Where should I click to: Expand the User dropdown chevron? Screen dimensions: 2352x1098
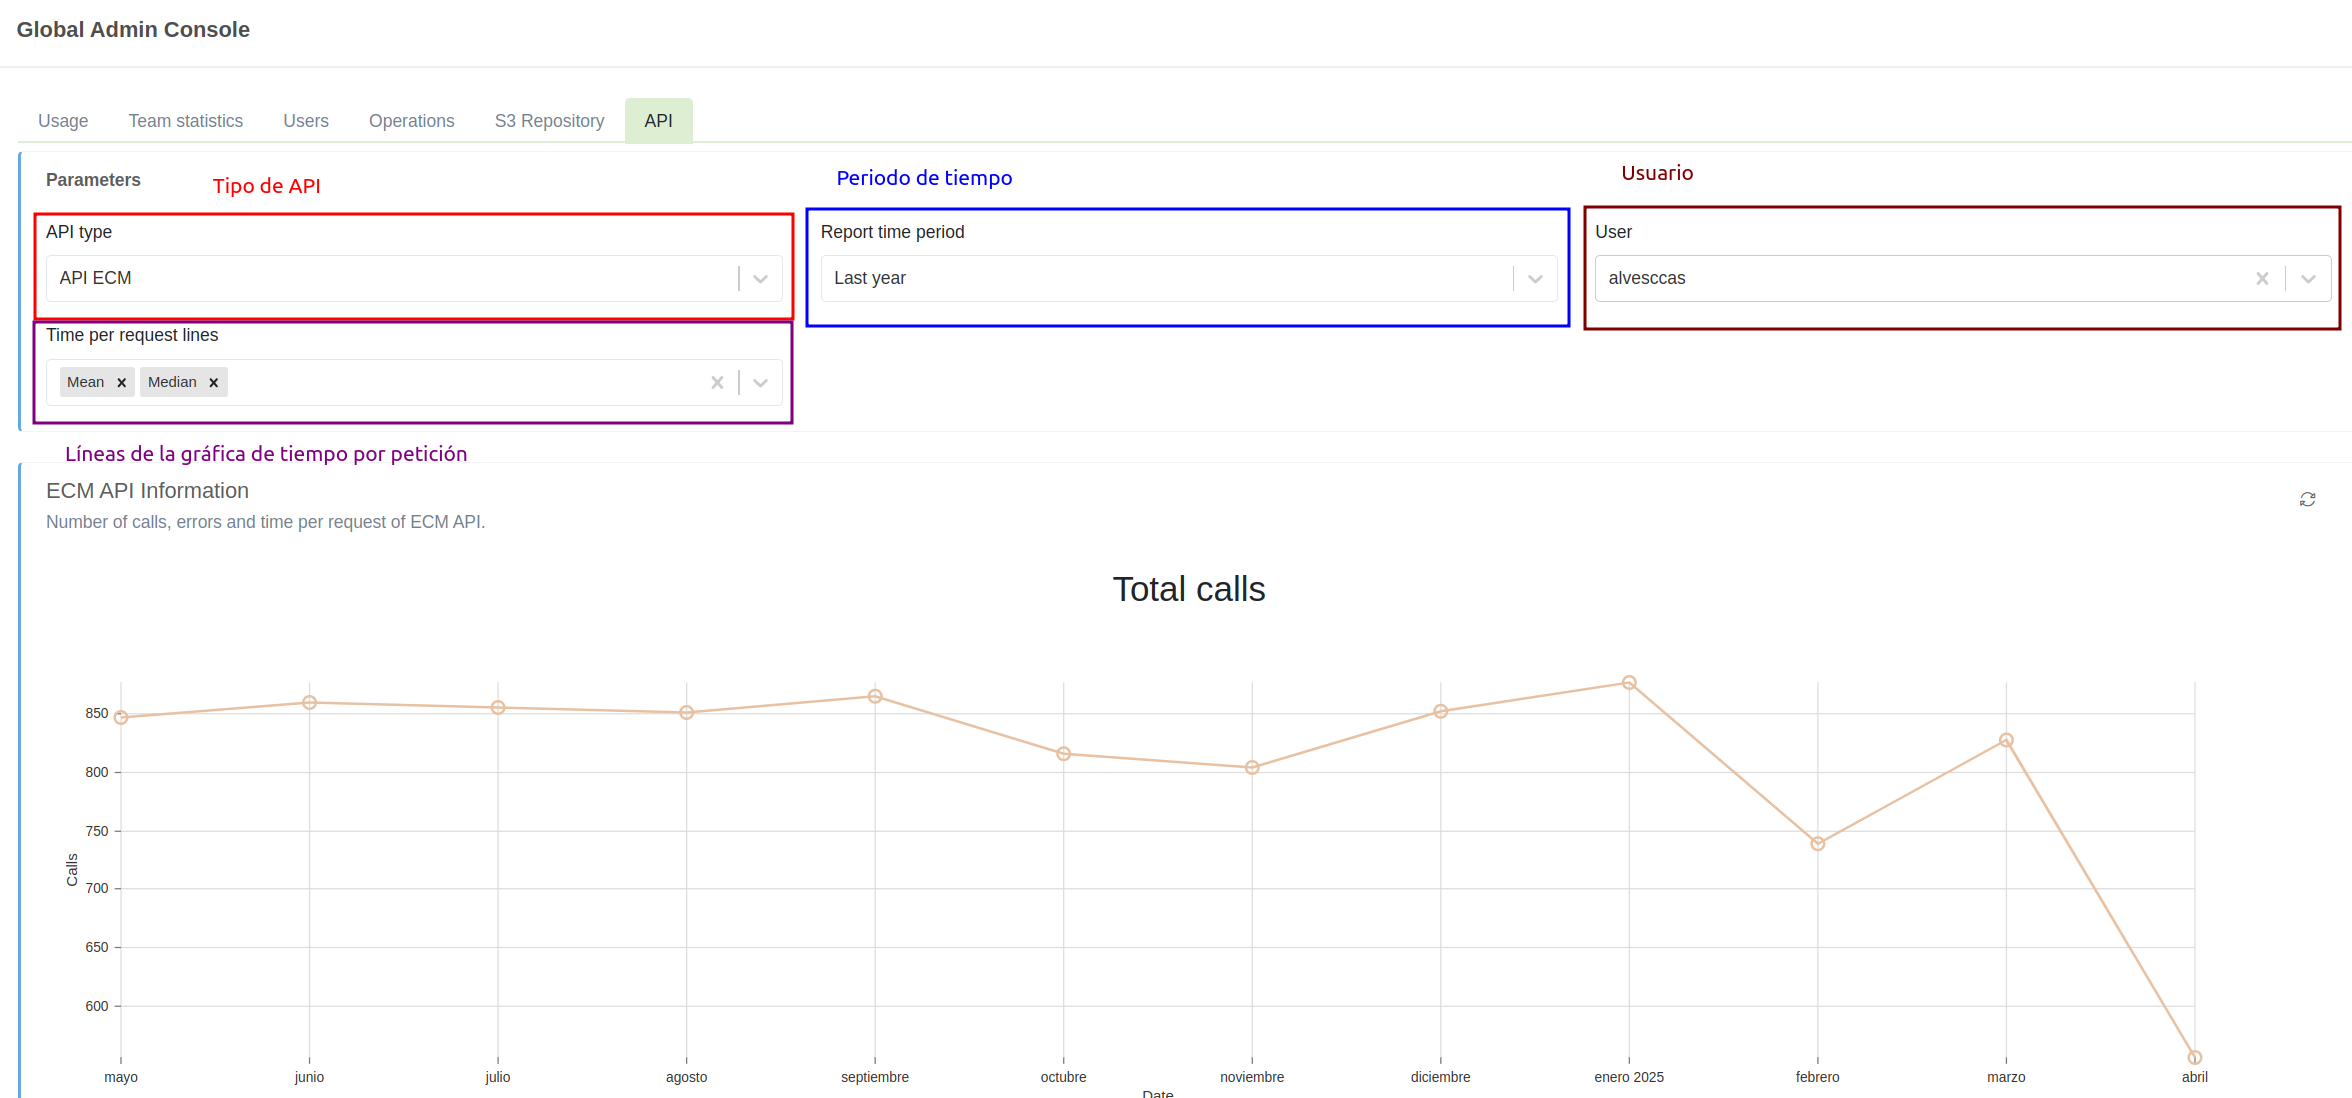[x=2308, y=278]
